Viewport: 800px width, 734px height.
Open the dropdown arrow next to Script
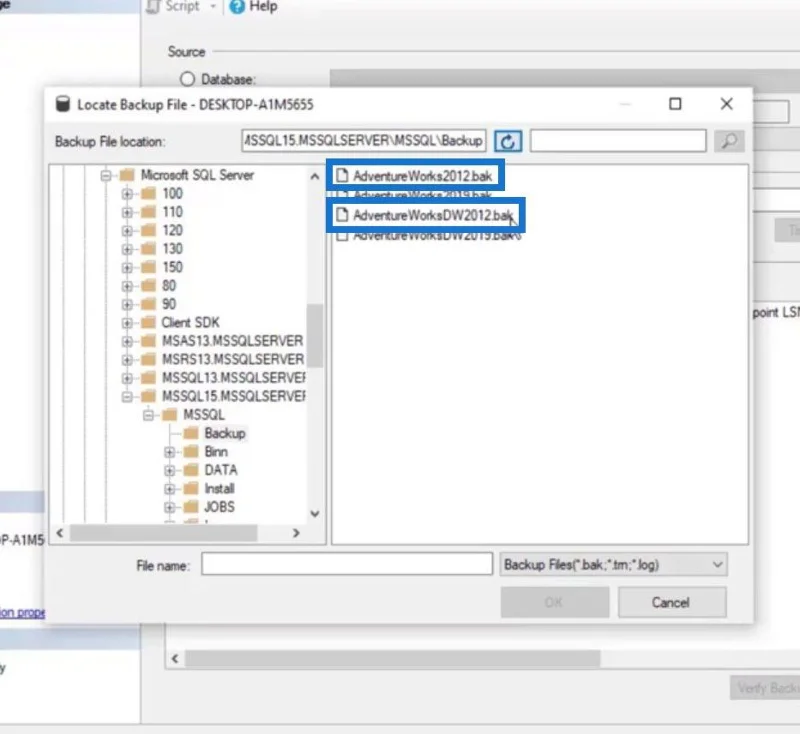(x=213, y=7)
